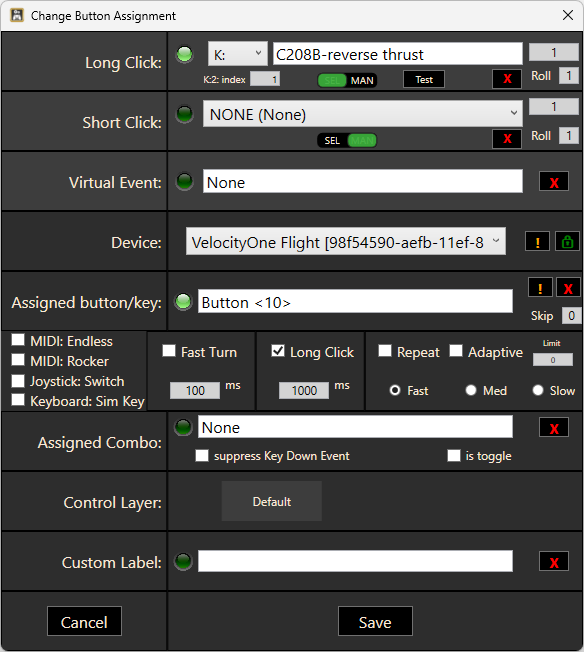Viewport: 584px width, 652px height.
Task: Click the Assigned button warning exclamation icon
Action: [x=540, y=287]
